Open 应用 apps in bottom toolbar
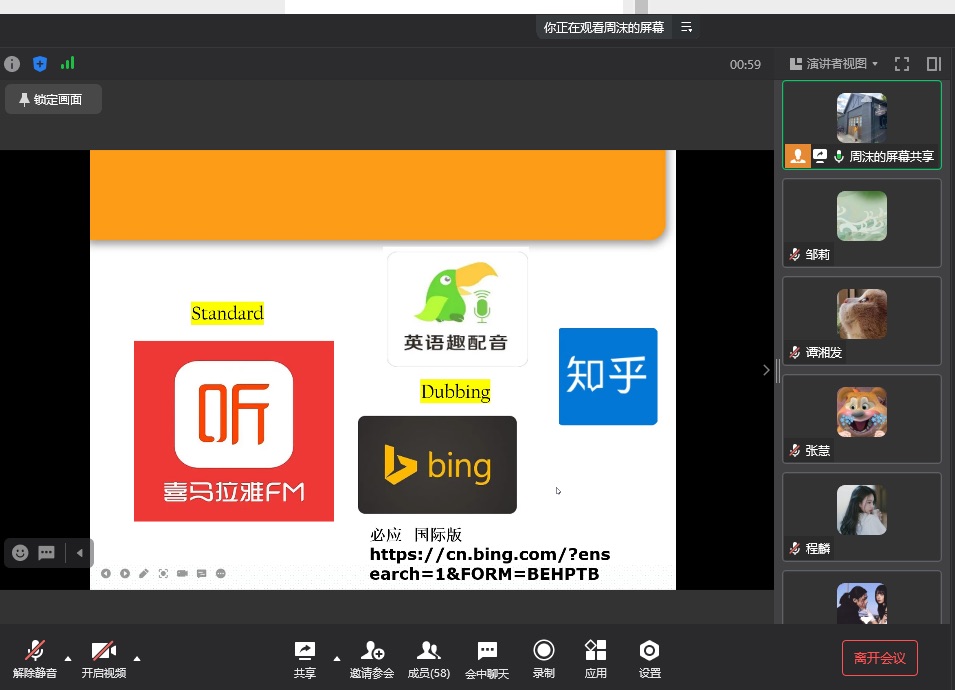The width and height of the screenshot is (955, 690). [595, 658]
